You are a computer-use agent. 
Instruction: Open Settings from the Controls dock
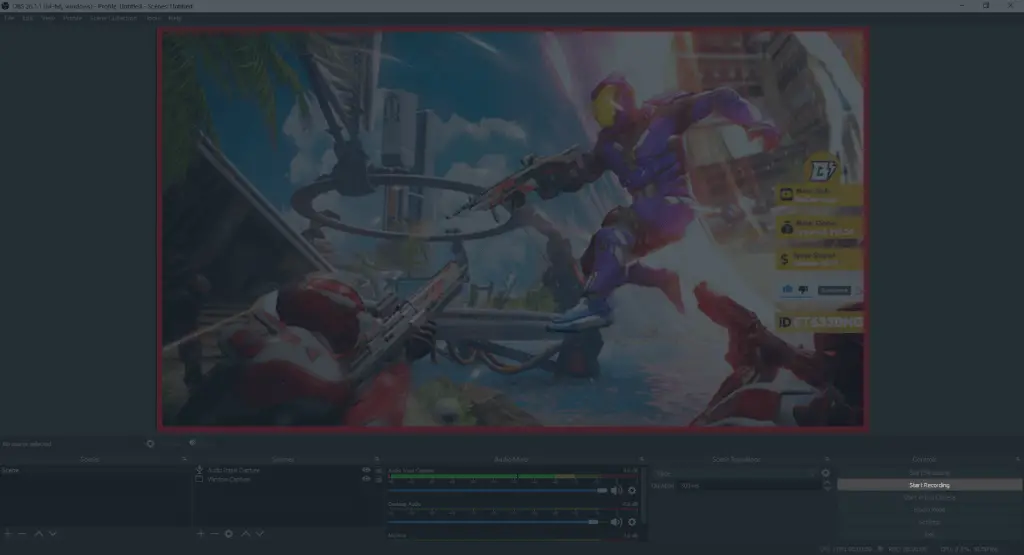tap(929, 522)
